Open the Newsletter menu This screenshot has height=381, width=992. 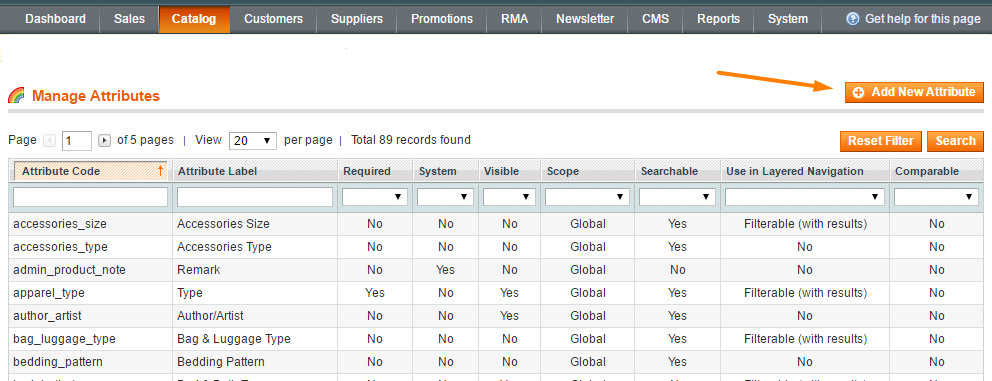click(585, 19)
